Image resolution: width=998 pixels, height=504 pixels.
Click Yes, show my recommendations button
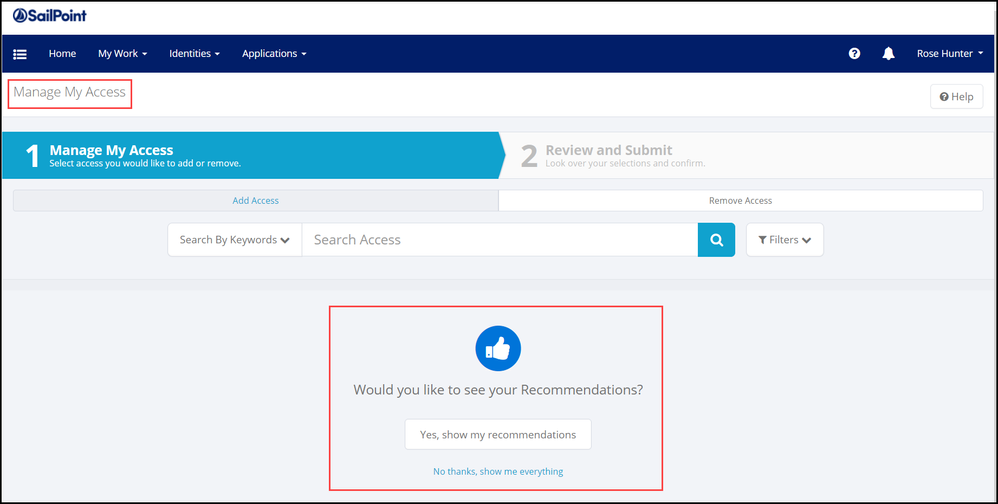[498, 435]
